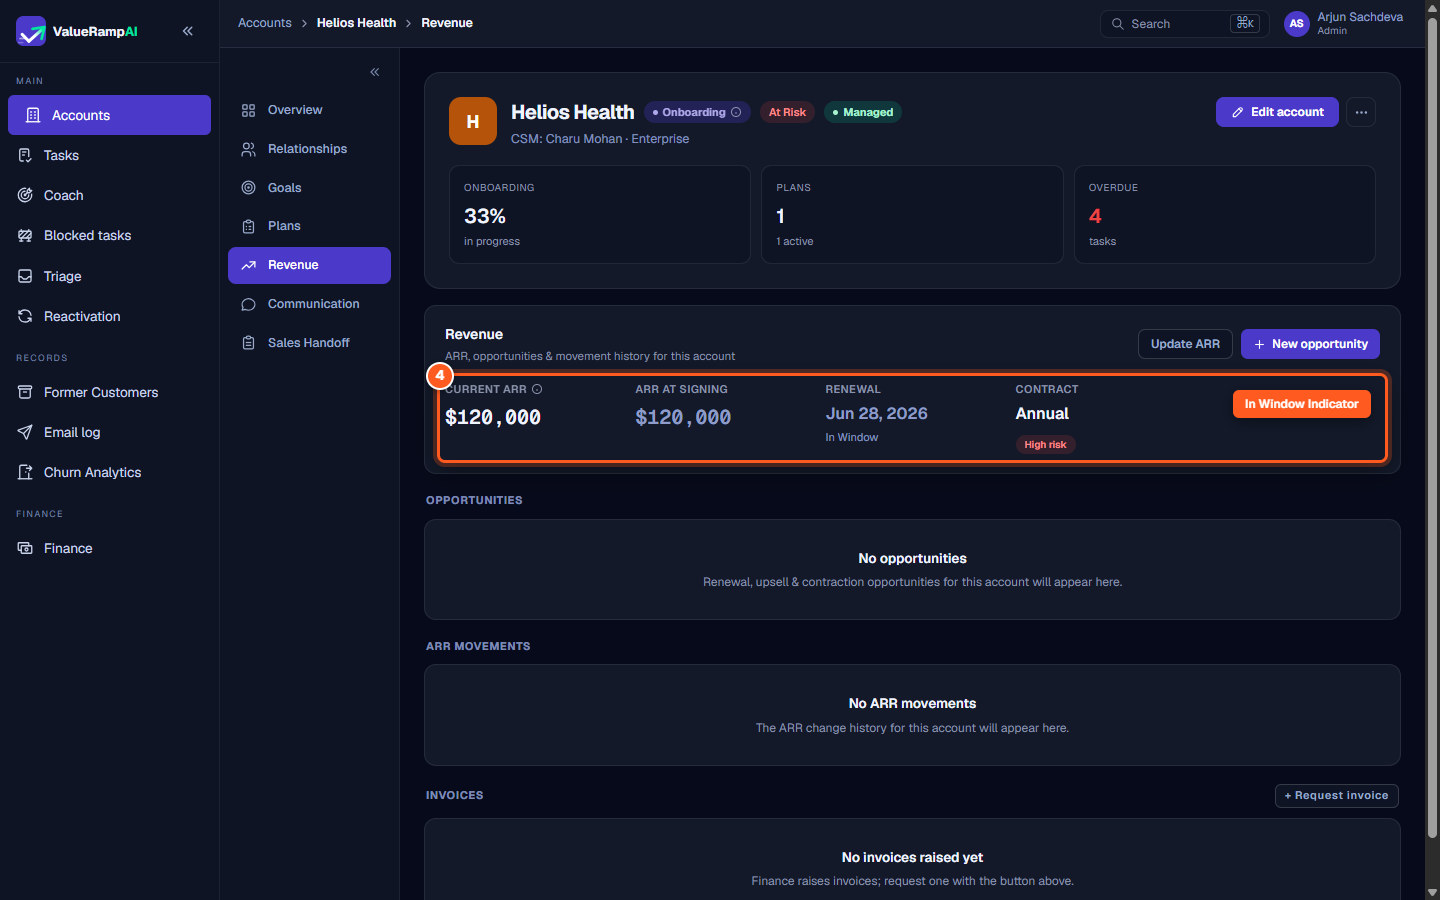Open the Sales Handoff section
The image size is (1440, 900).
(x=309, y=343)
